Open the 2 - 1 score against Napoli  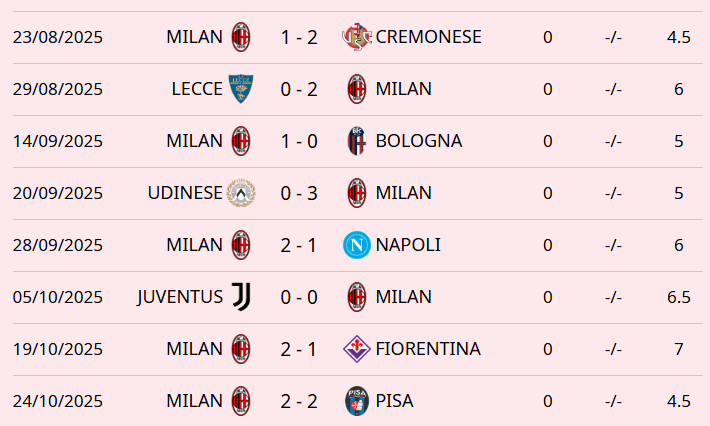click(299, 245)
